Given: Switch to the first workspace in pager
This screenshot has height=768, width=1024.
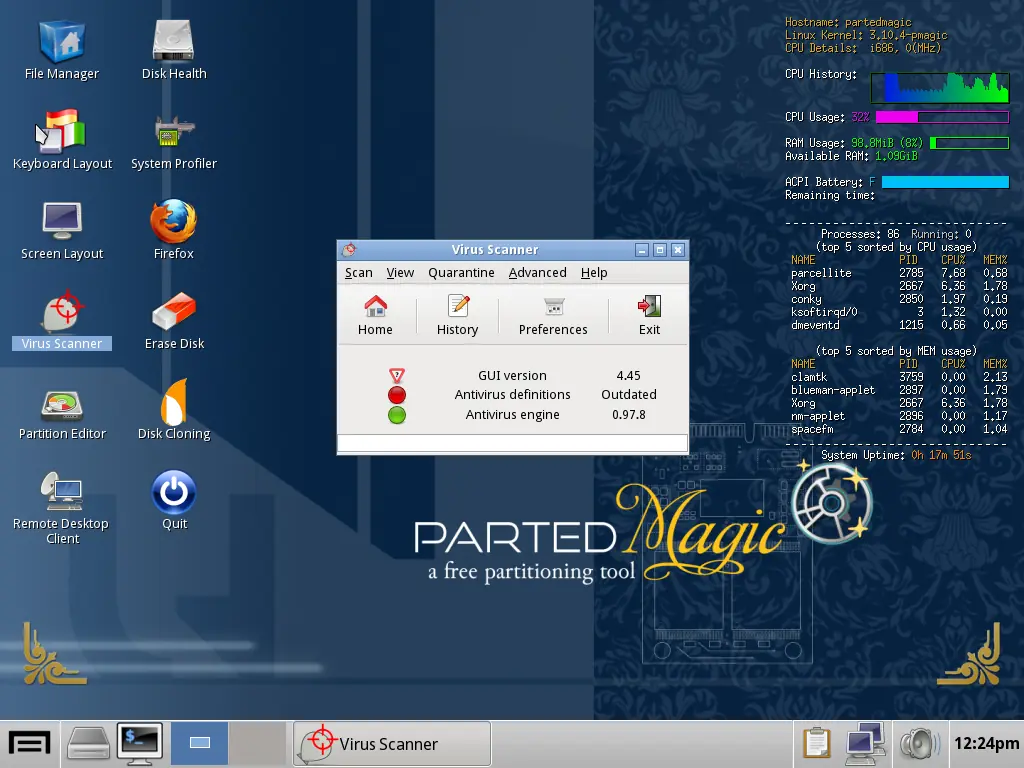Looking at the screenshot, I should [x=199, y=743].
